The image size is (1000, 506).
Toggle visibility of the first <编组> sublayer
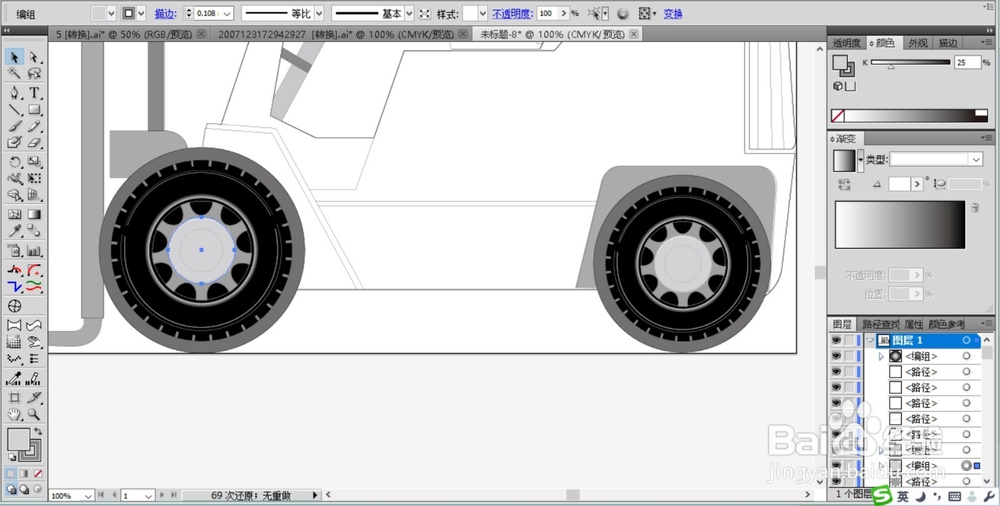point(836,356)
